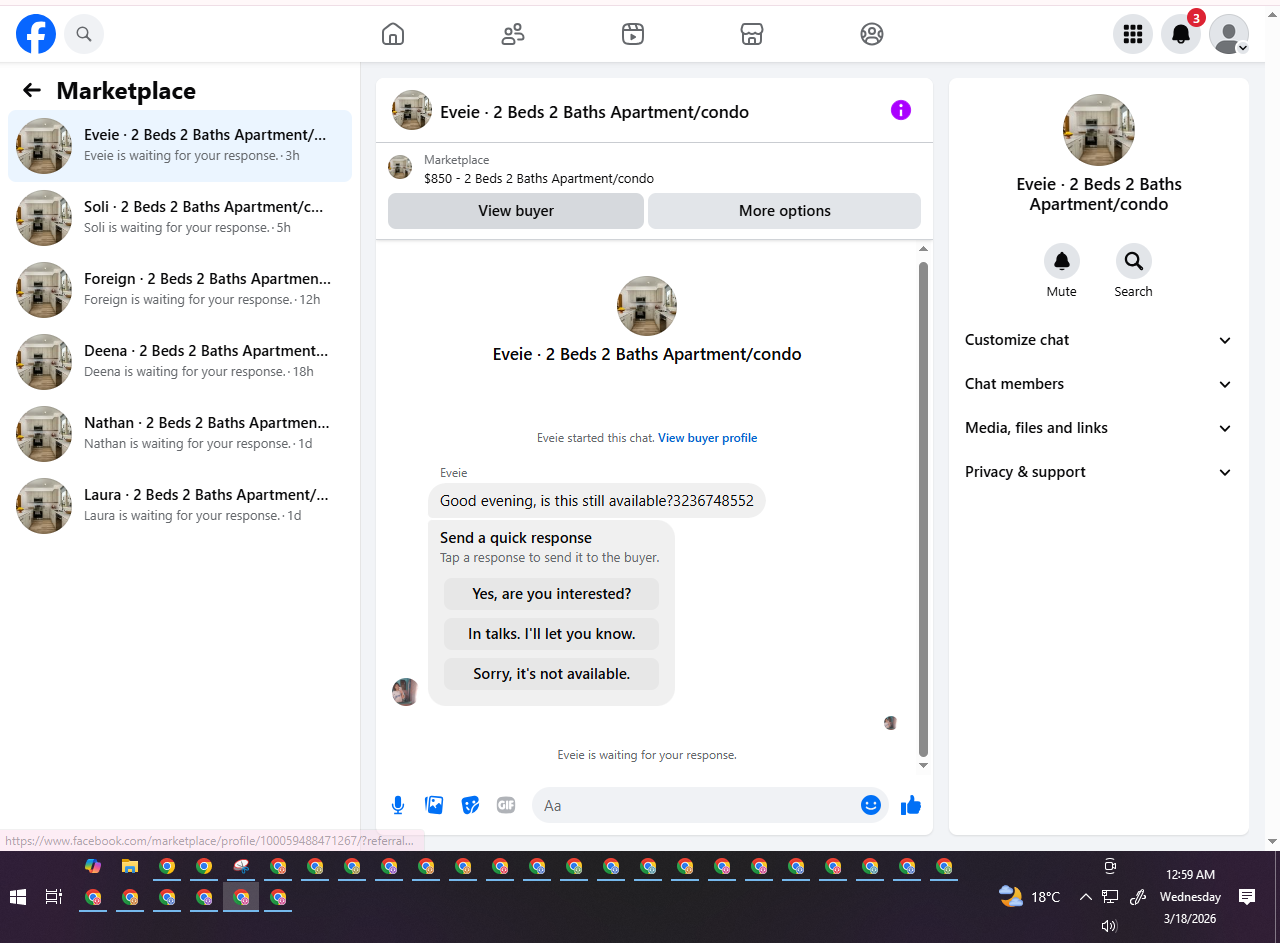Open the View buyer profile link
The width and height of the screenshot is (1280, 943).
click(x=708, y=438)
